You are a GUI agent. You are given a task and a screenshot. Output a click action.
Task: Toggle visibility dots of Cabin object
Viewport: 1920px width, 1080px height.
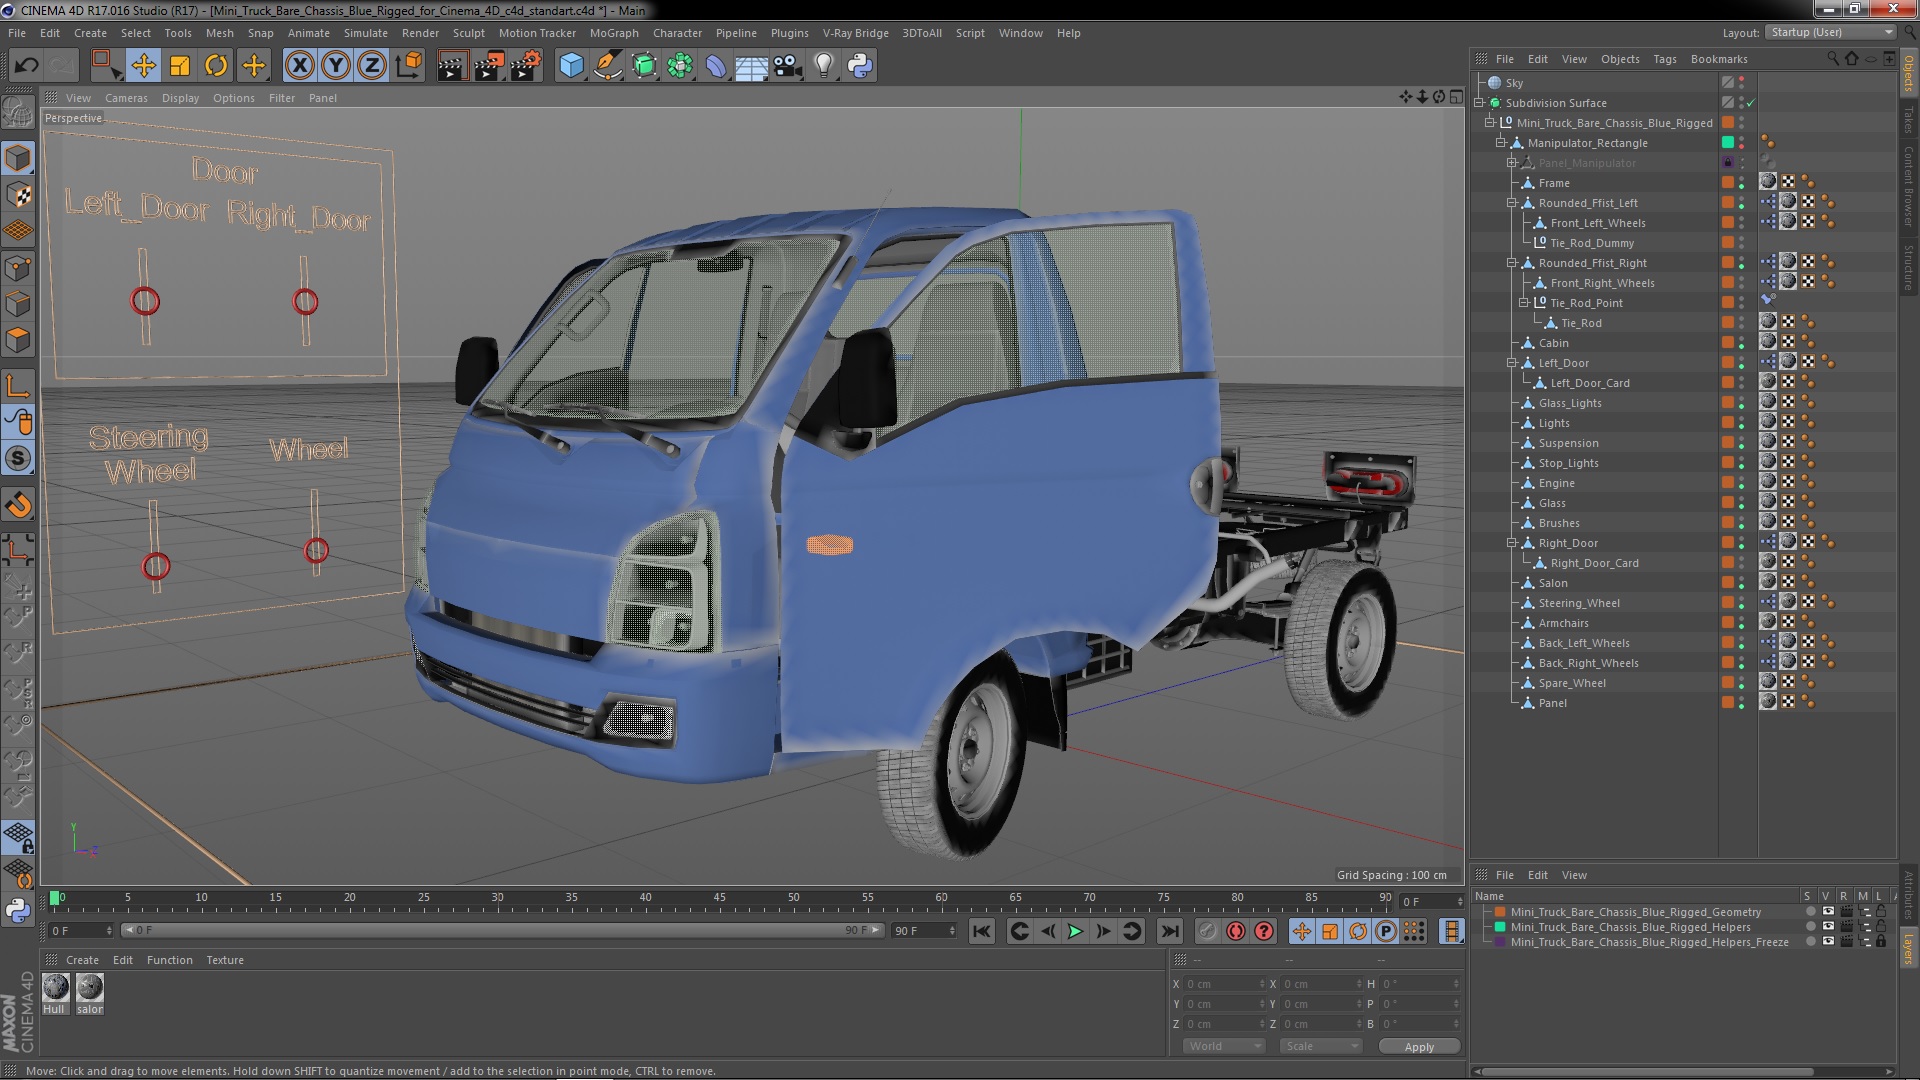click(x=1741, y=342)
